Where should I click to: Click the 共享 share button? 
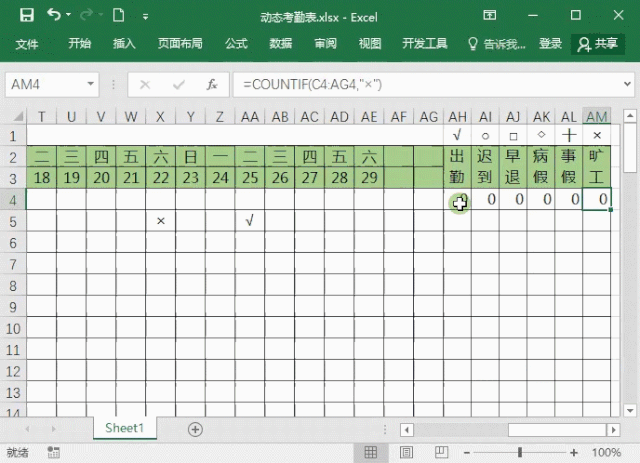(598, 44)
